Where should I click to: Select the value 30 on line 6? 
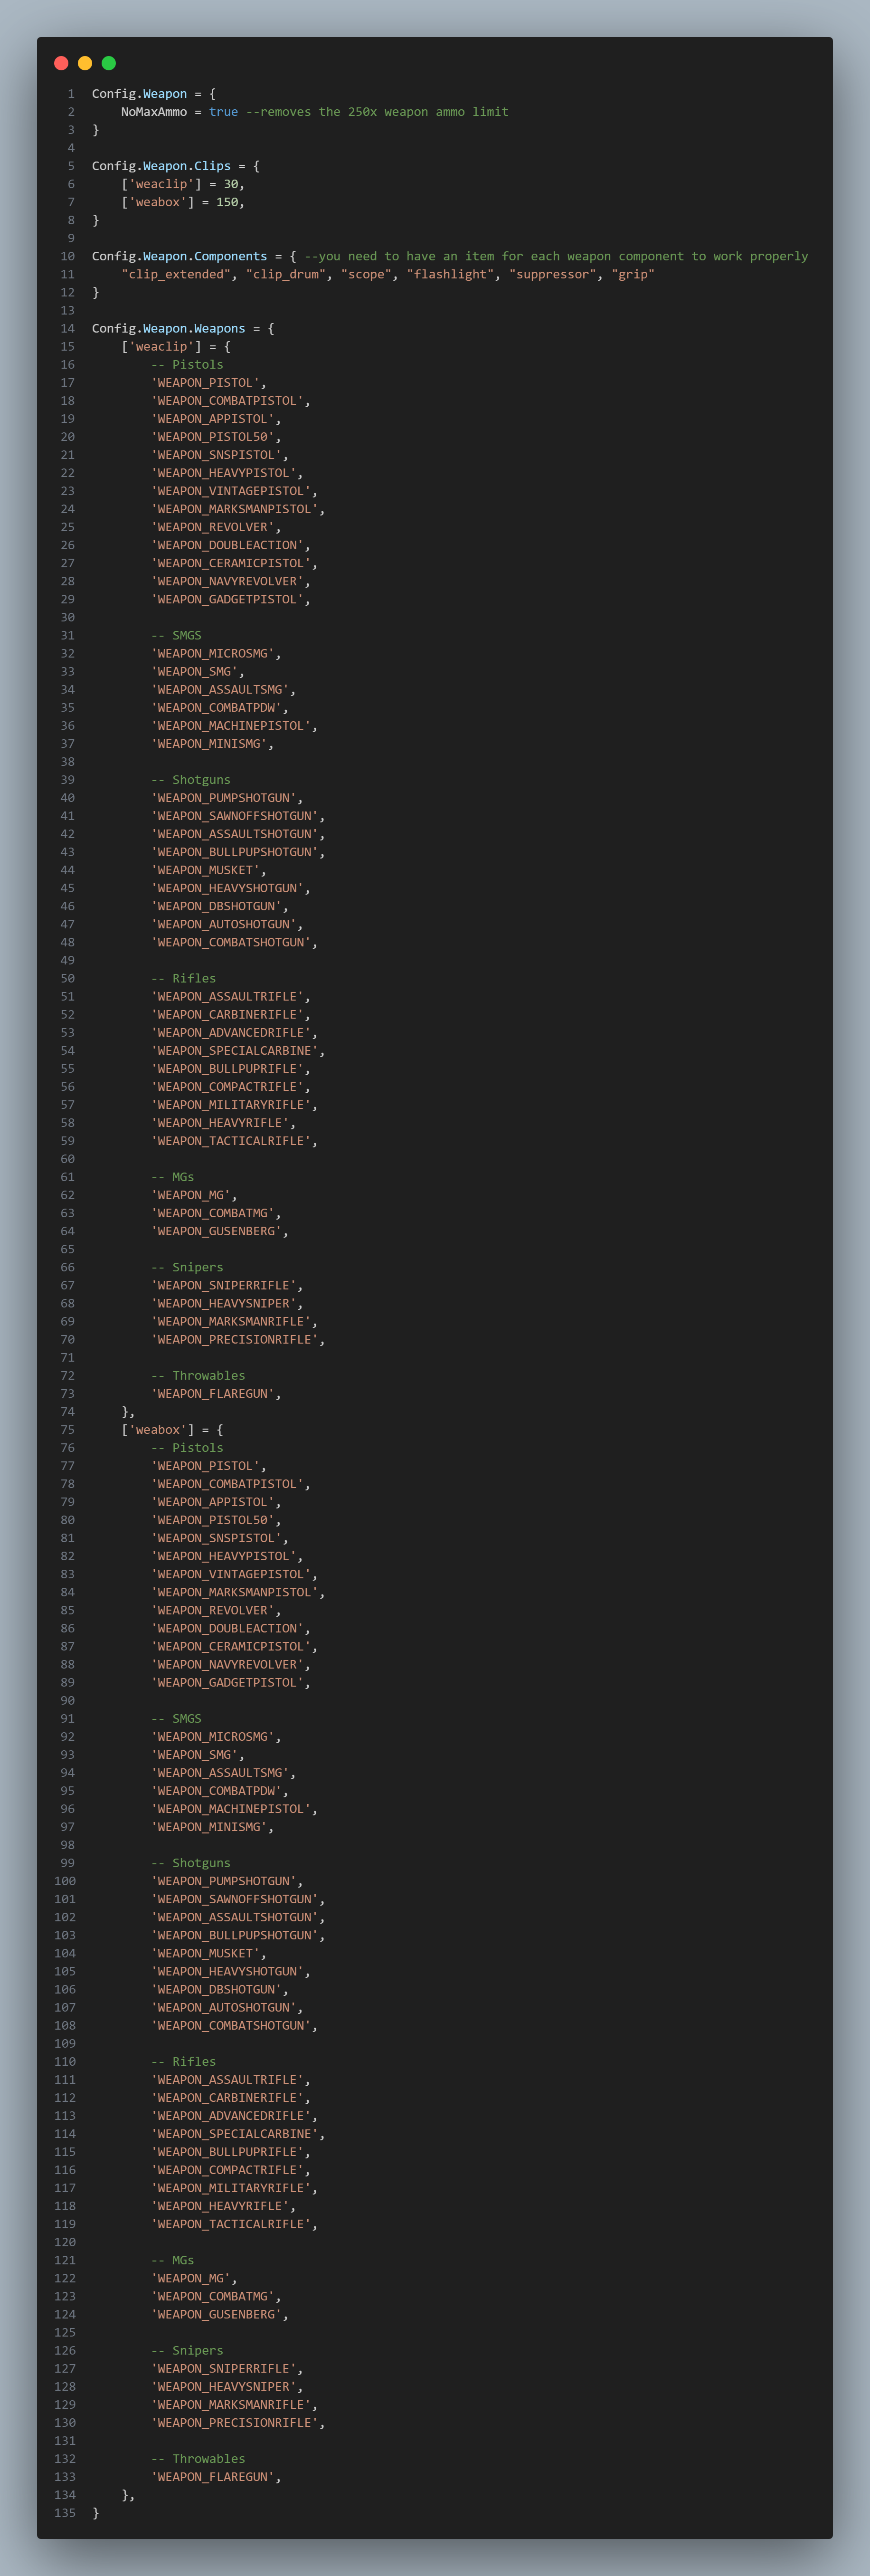tap(231, 184)
